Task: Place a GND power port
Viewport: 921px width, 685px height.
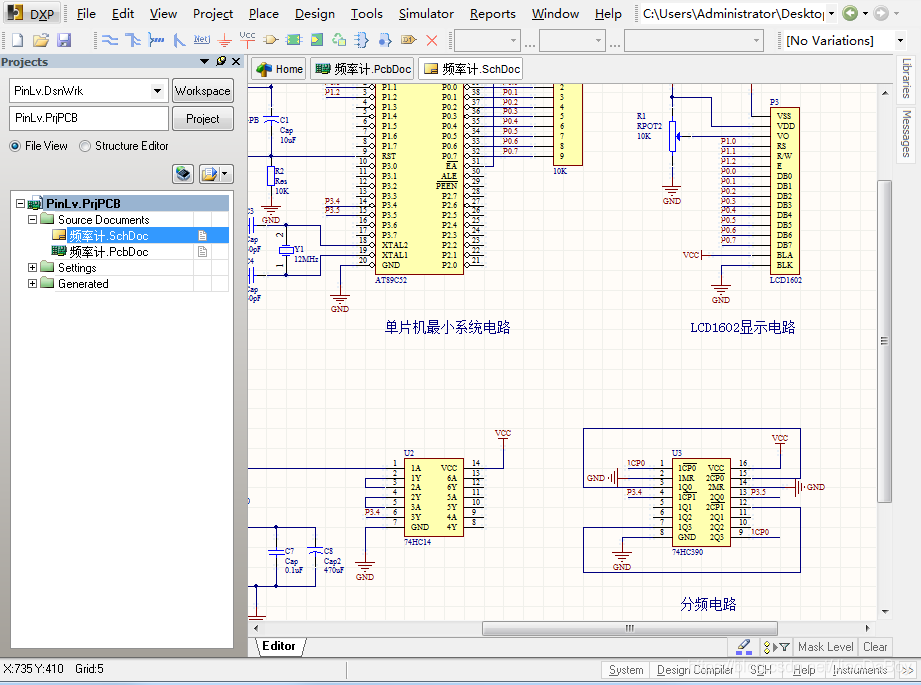Action: click(225, 41)
